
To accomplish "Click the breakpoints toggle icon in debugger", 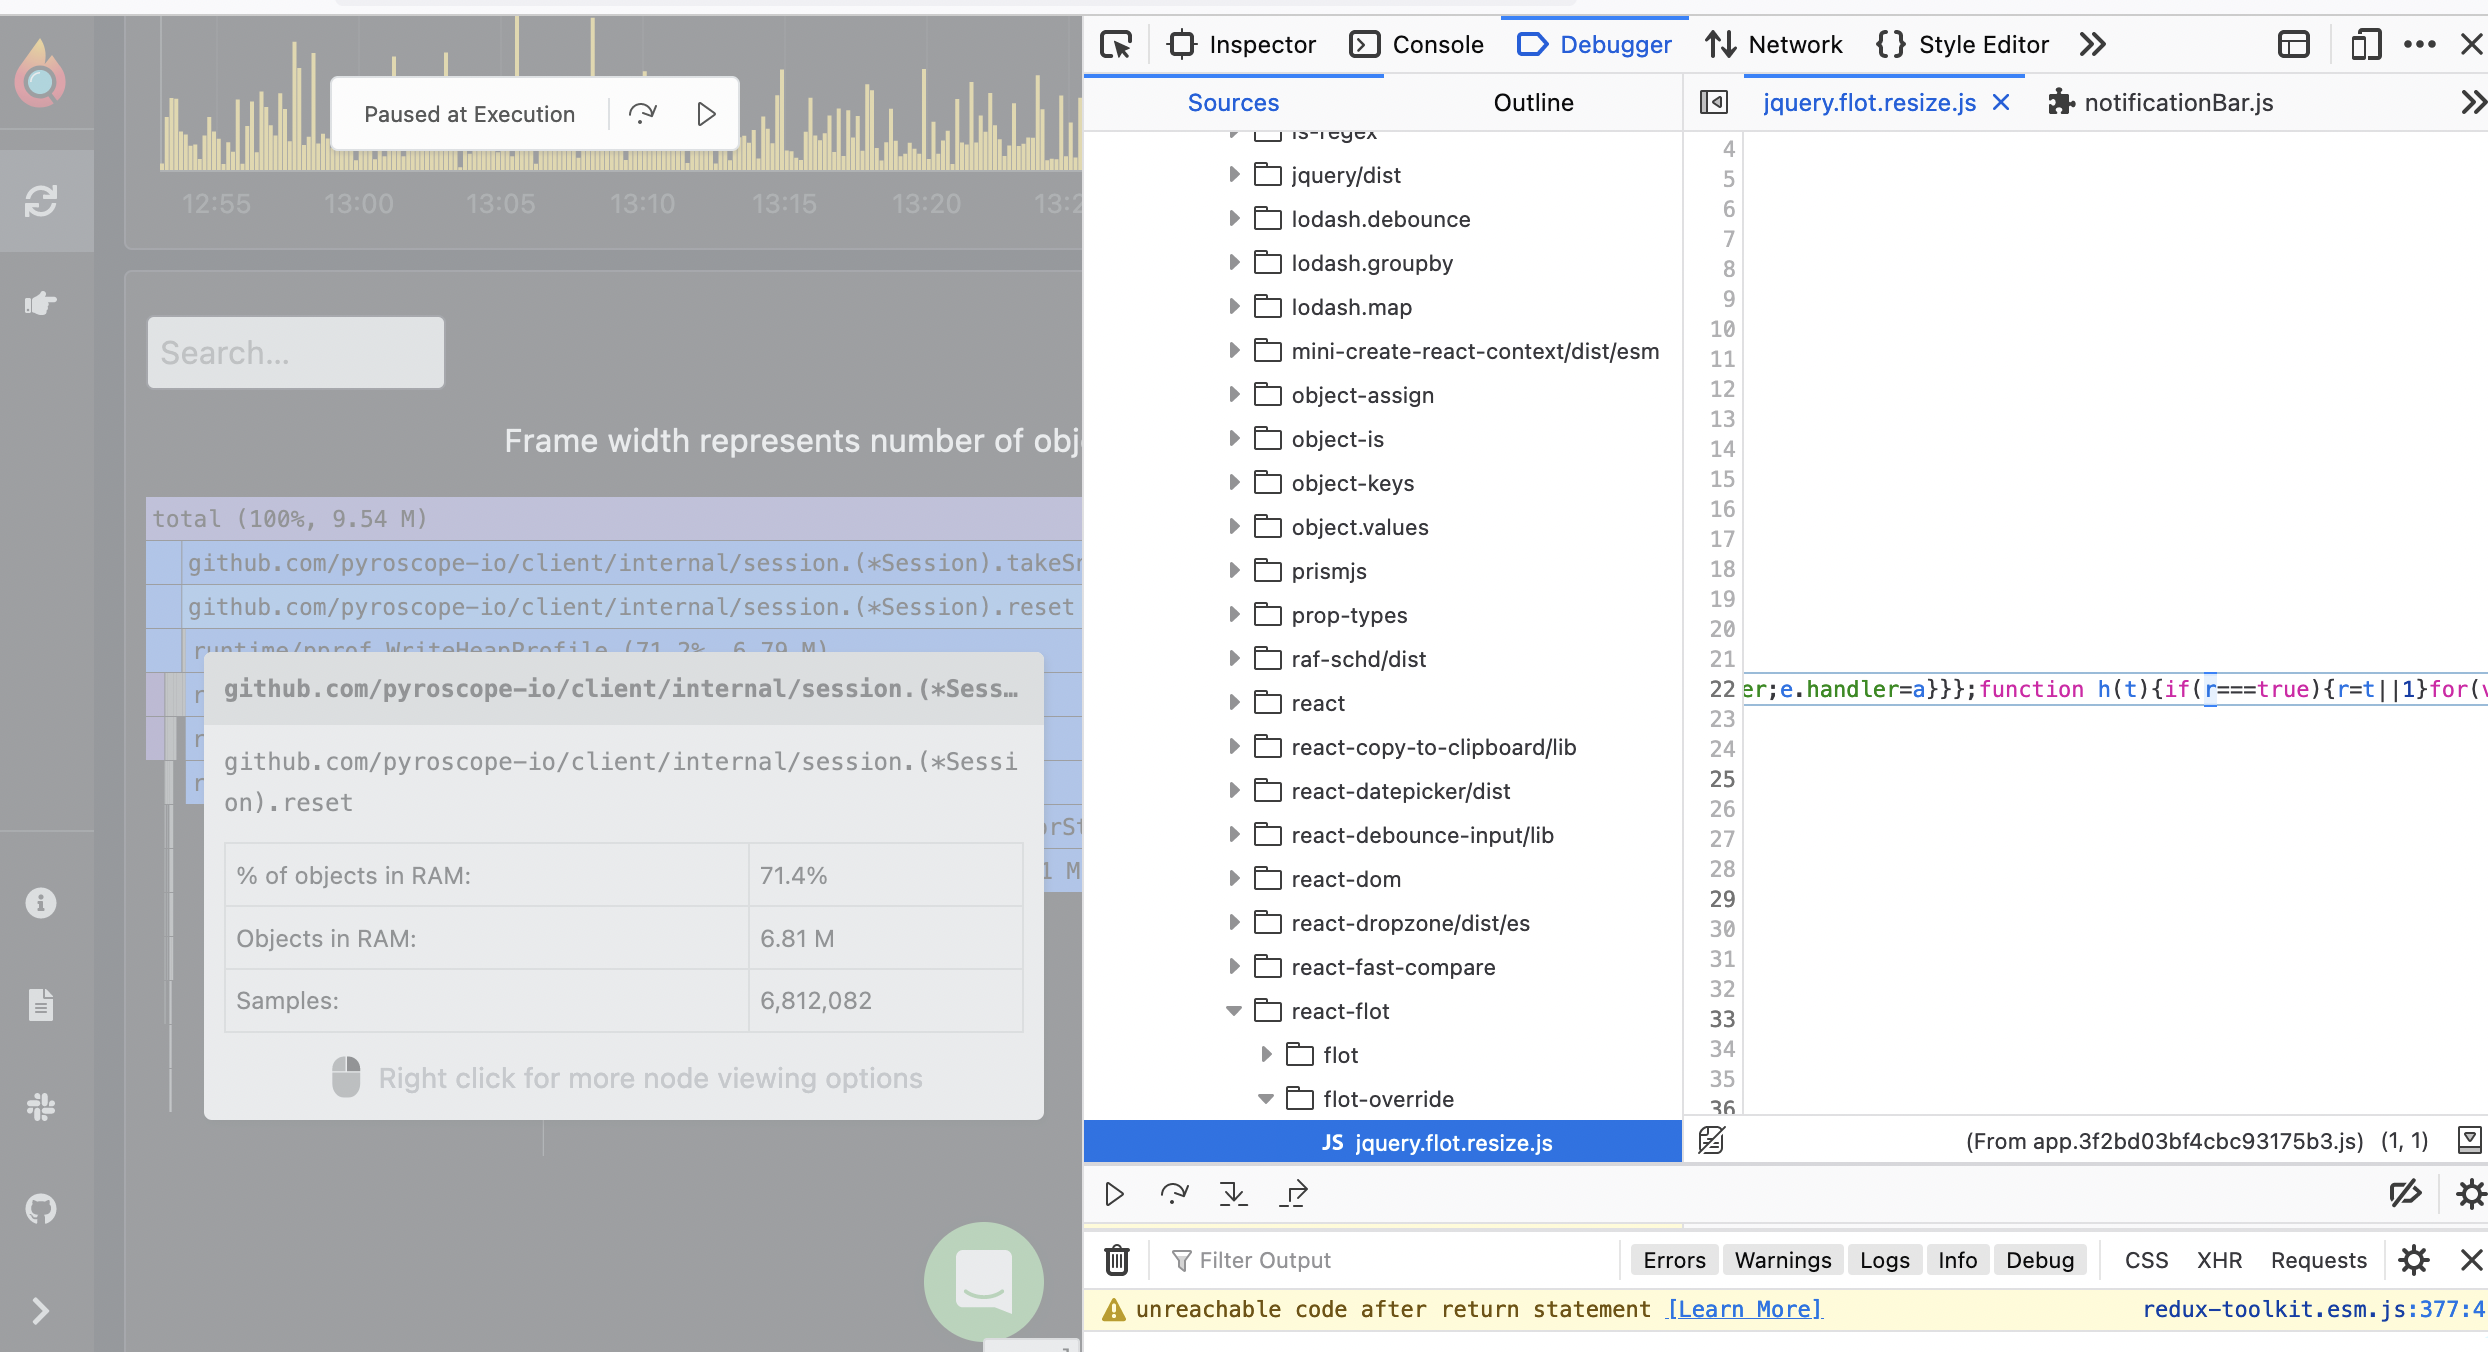I will [2405, 1194].
